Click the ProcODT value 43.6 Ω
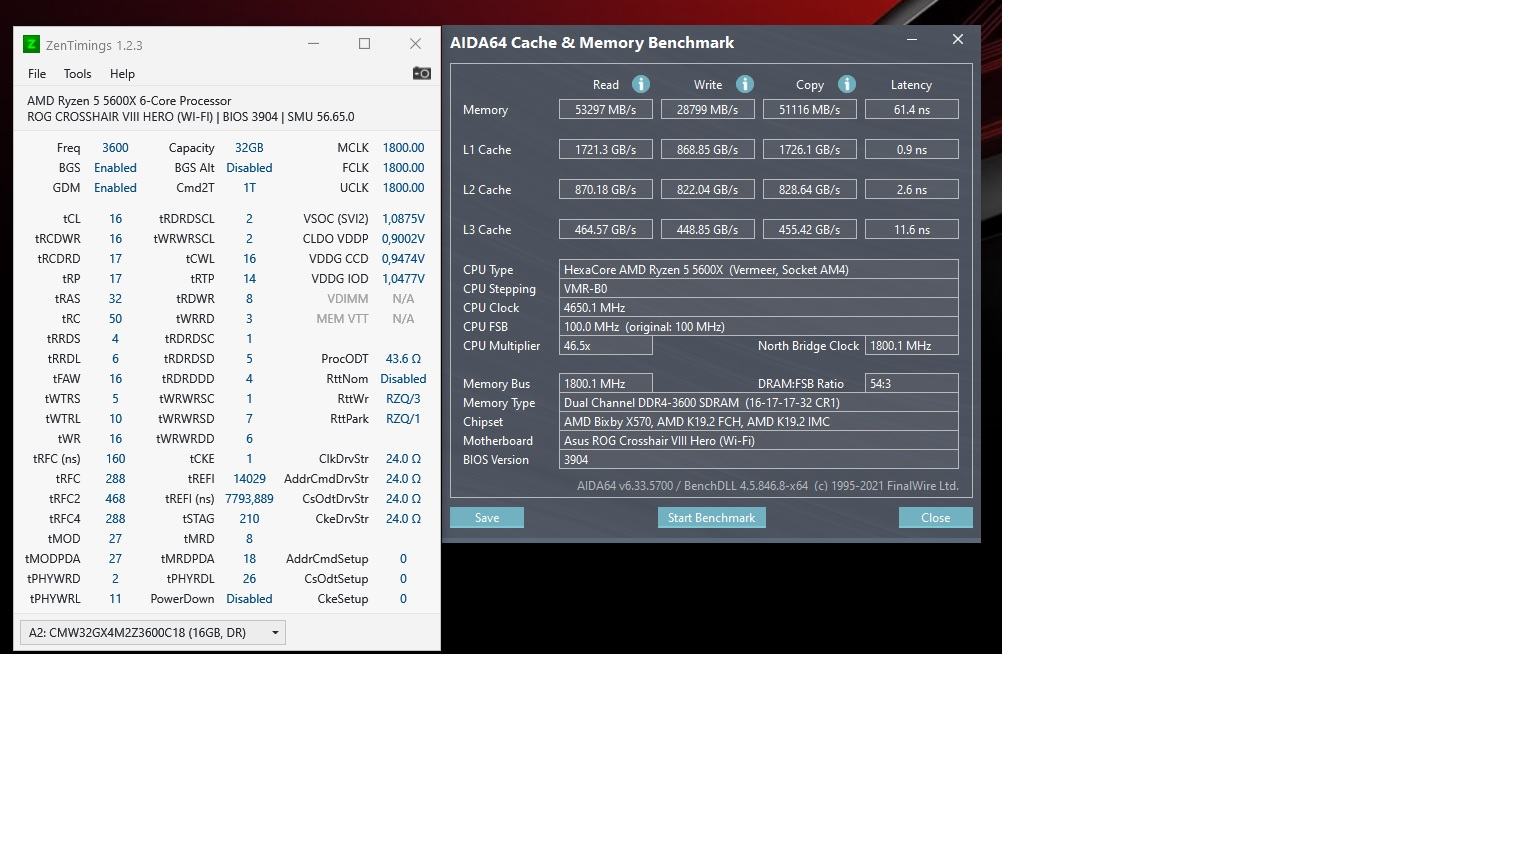Viewport: 1536px width, 864px height. 403,358
